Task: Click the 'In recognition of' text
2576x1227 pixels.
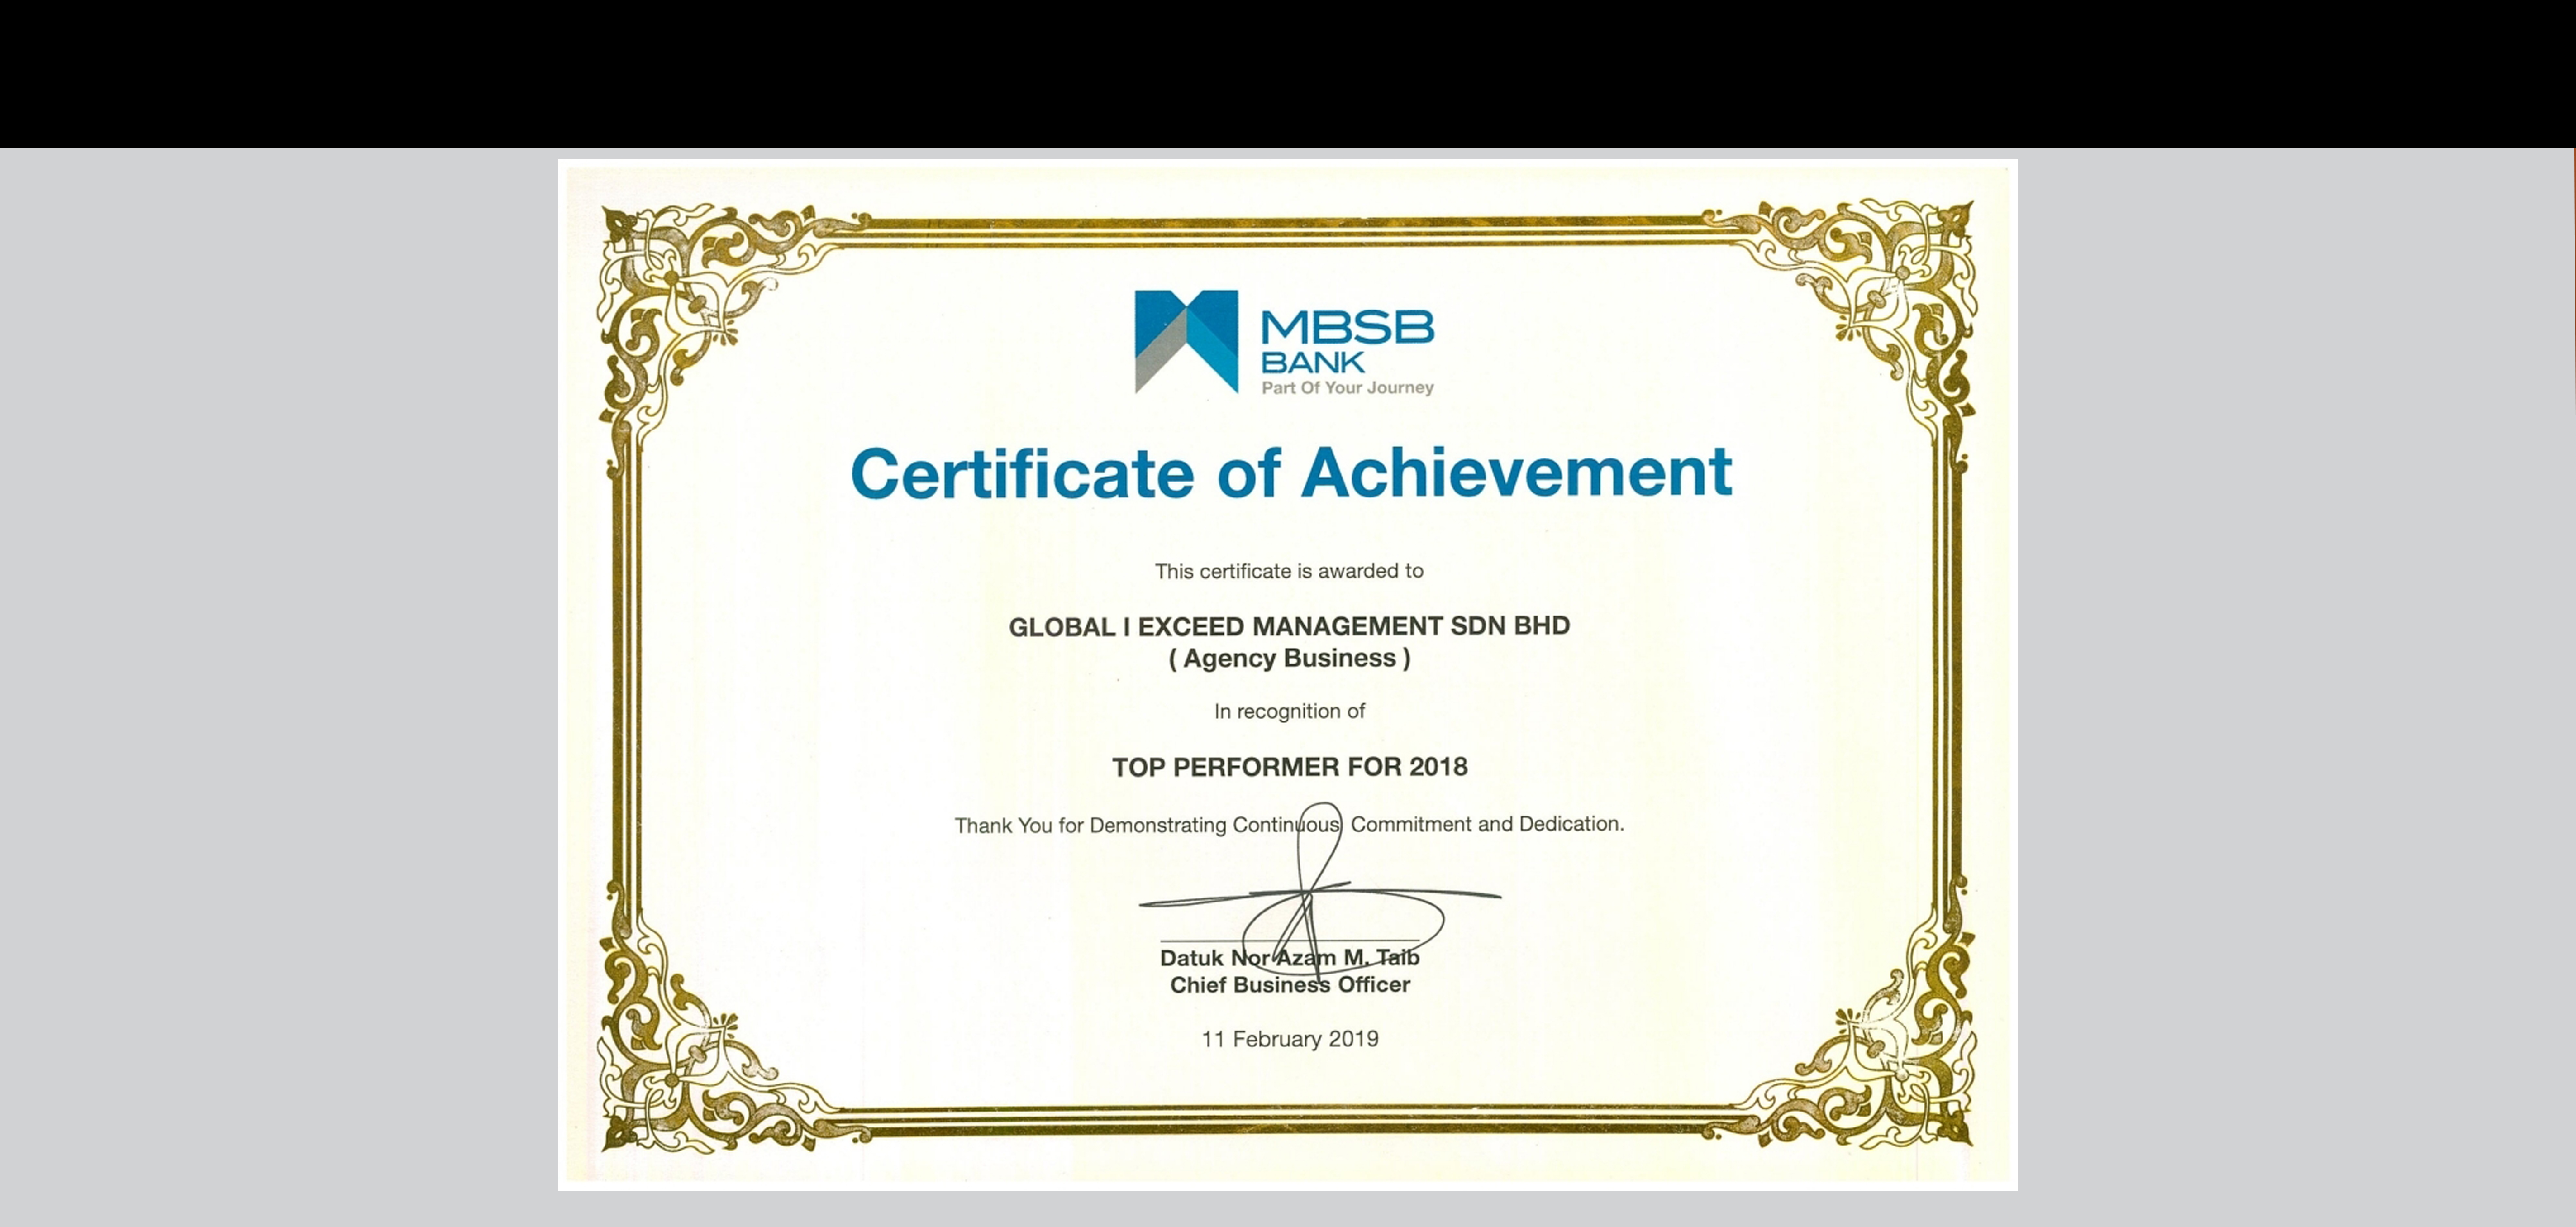Action: pos(1289,711)
